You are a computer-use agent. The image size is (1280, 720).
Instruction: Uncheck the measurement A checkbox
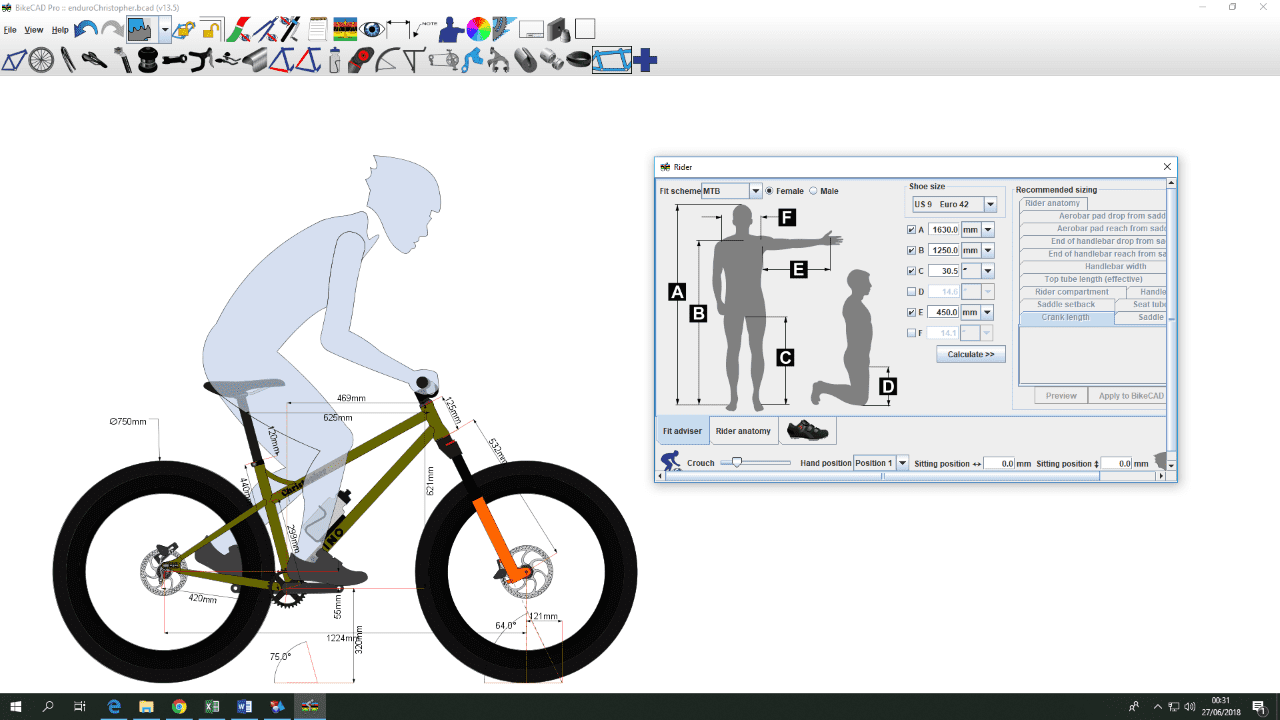coord(910,230)
